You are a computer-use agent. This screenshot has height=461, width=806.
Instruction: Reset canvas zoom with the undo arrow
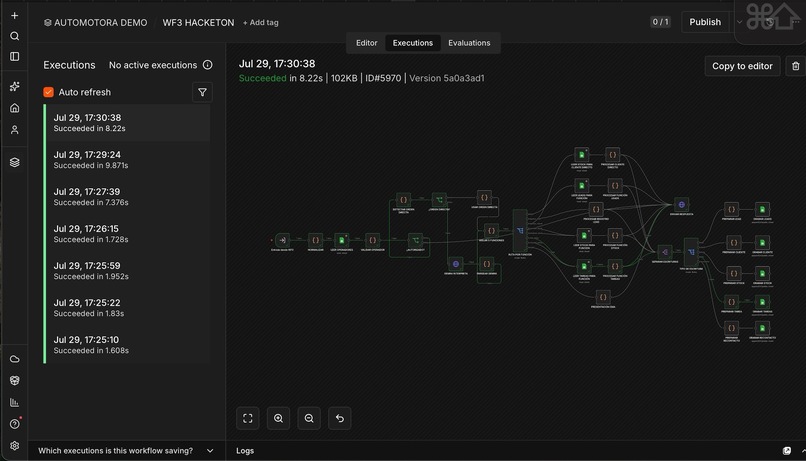(340, 418)
